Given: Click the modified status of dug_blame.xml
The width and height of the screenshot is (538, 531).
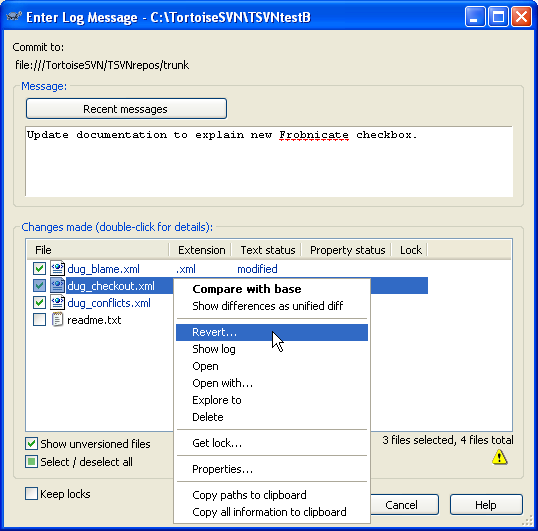Looking at the screenshot, I should [x=257, y=269].
